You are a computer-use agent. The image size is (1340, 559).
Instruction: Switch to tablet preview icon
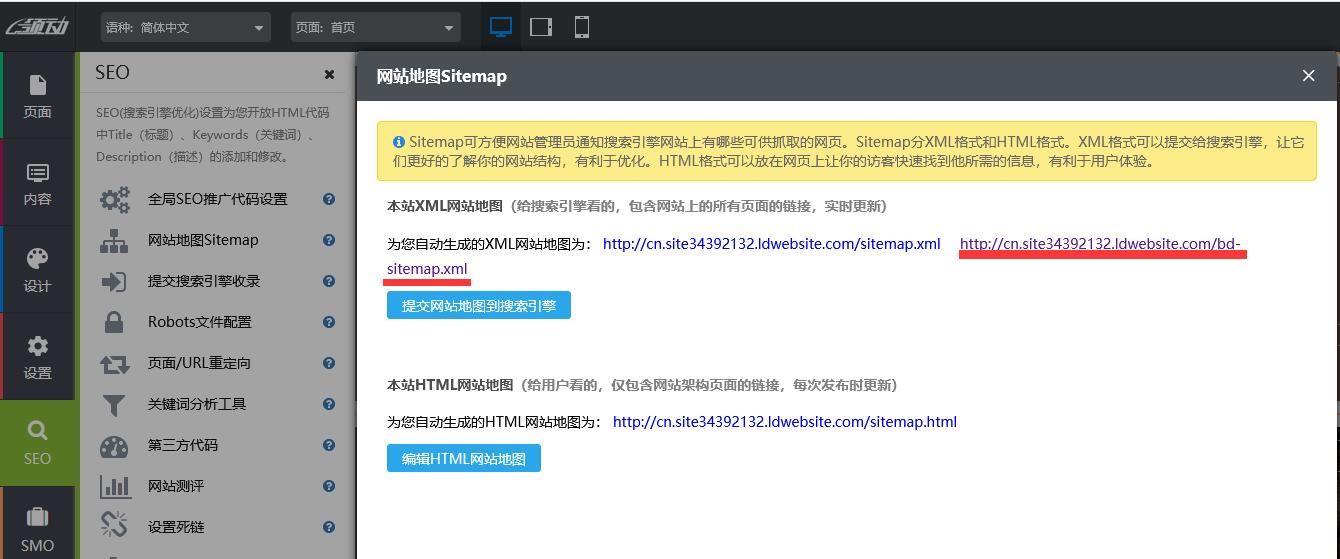pos(541,27)
